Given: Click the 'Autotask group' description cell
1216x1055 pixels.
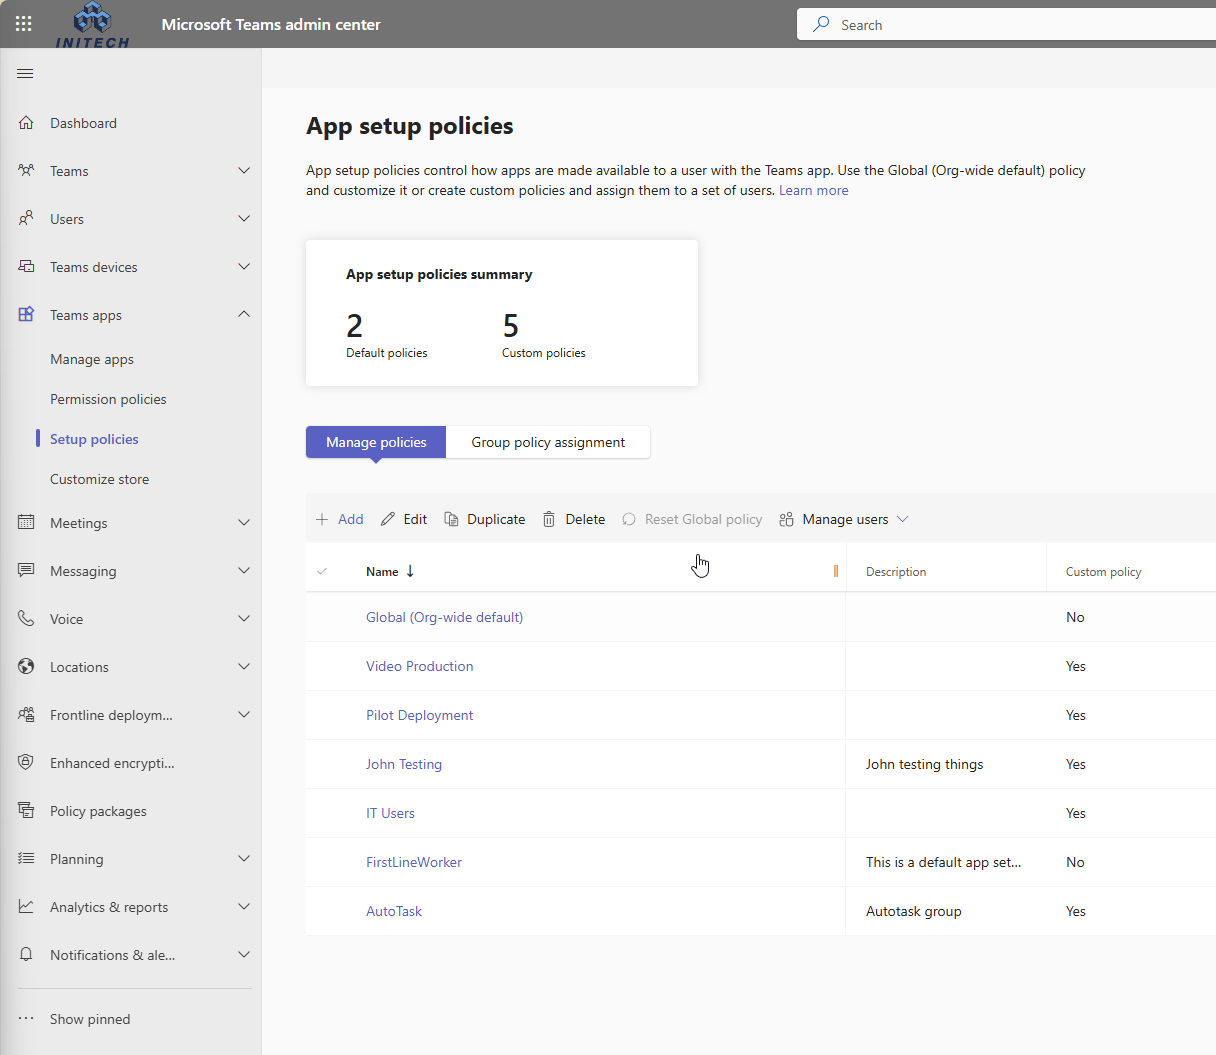Looking at the screenshot, I should tap(914, 911).
